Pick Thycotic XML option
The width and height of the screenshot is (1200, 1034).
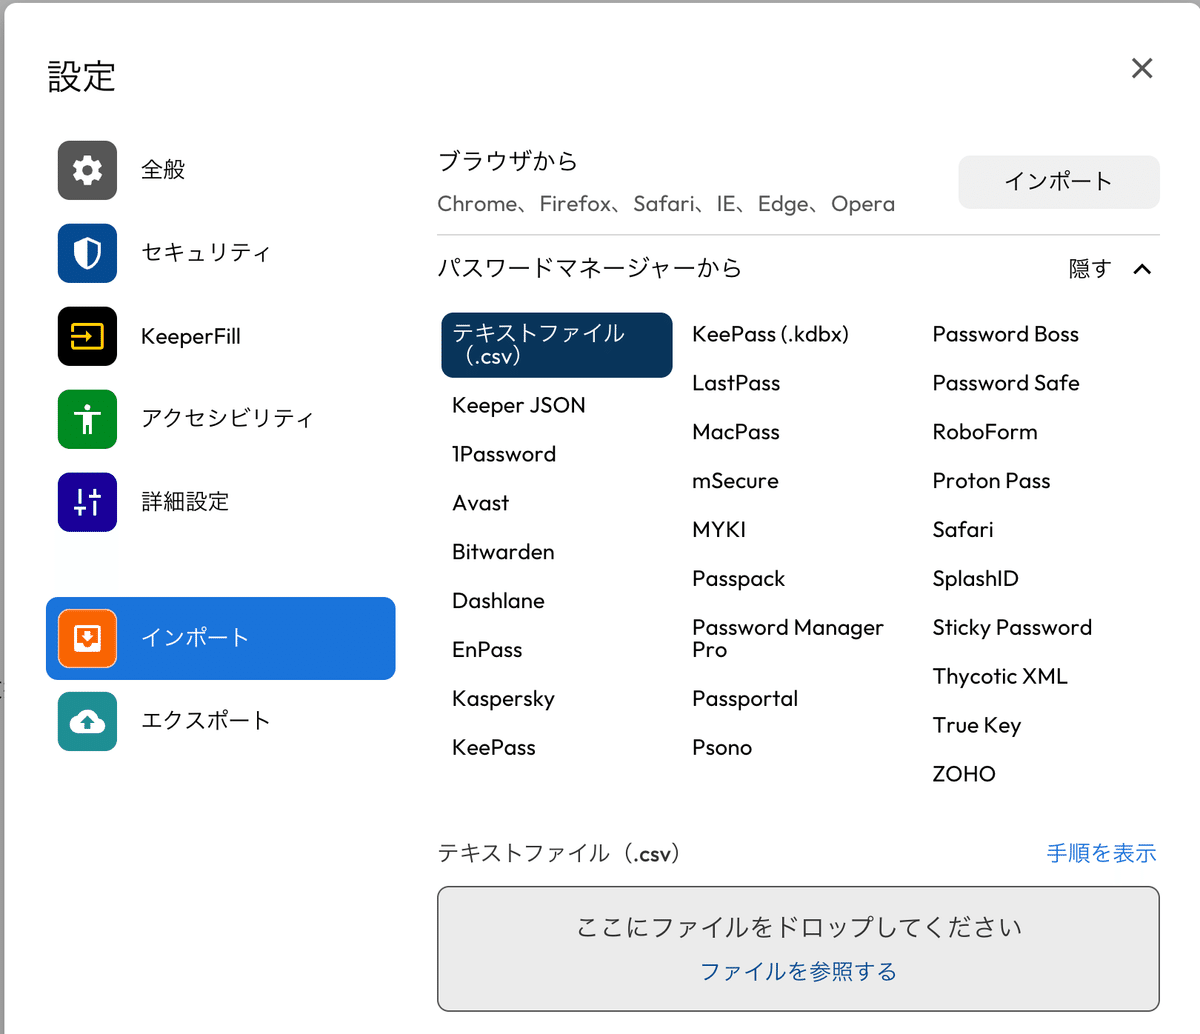pyautogui.click(x=1000, y=677)
